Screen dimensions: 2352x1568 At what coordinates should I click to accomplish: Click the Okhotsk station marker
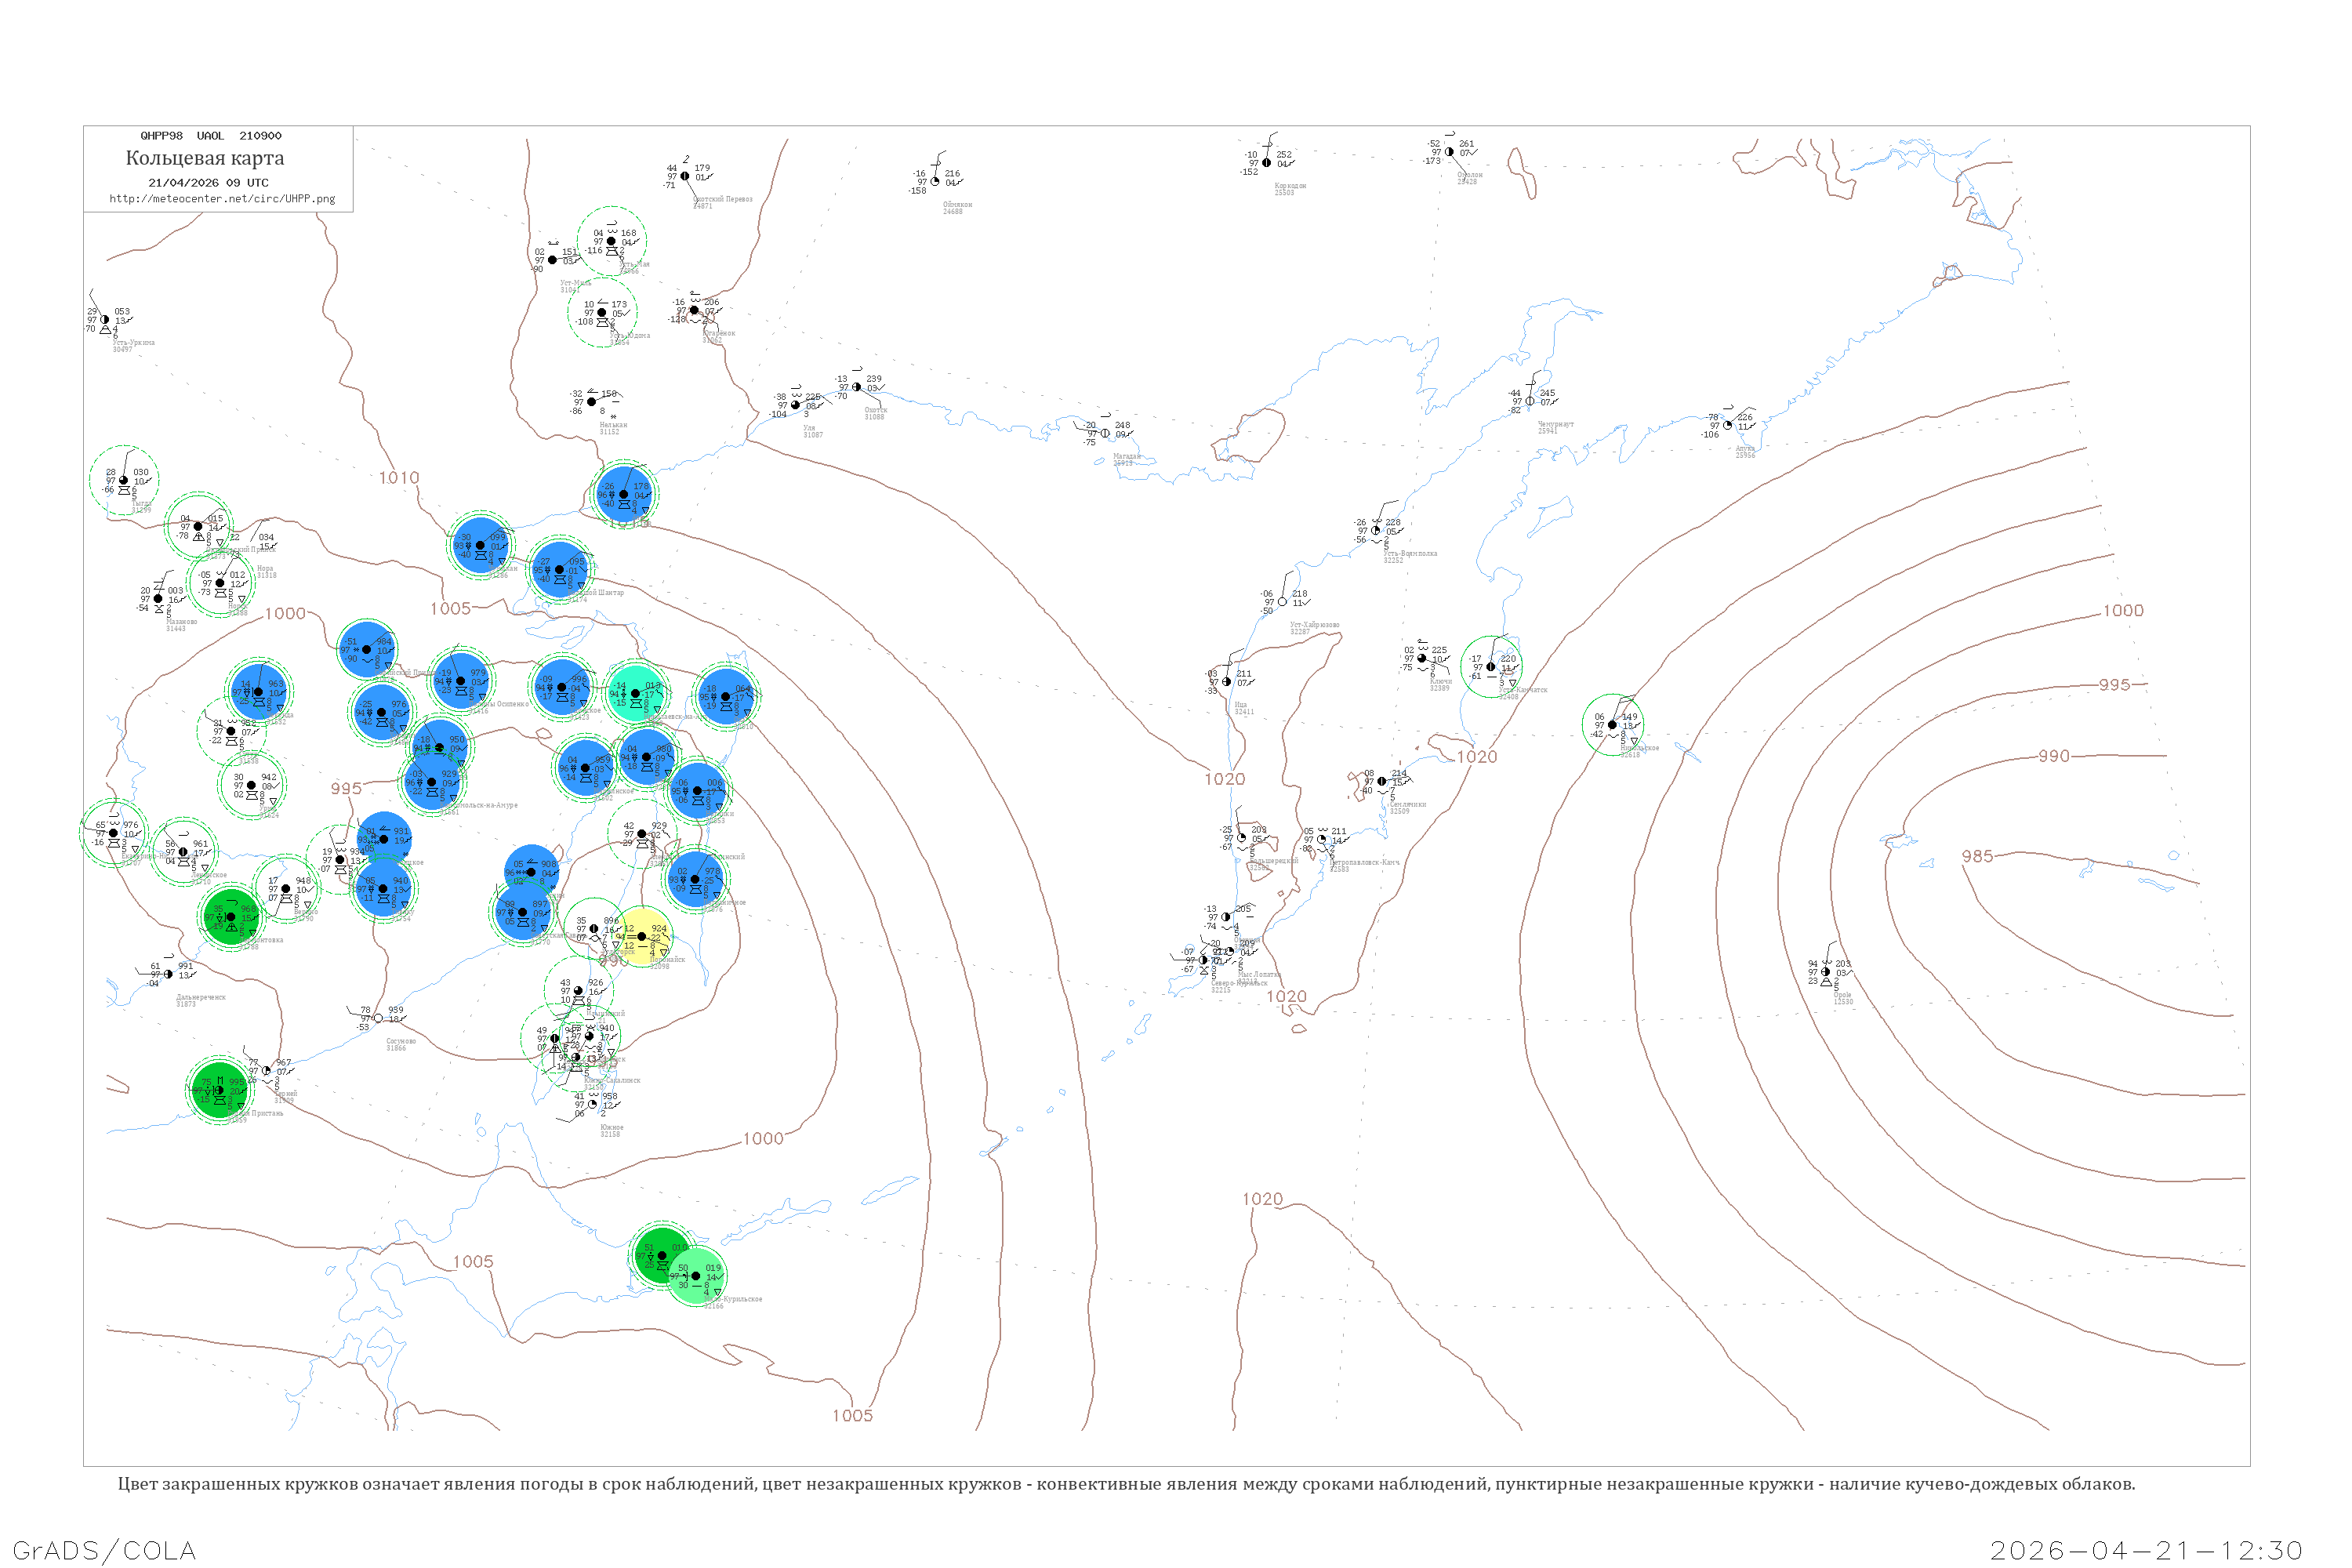tap(857, 387)
